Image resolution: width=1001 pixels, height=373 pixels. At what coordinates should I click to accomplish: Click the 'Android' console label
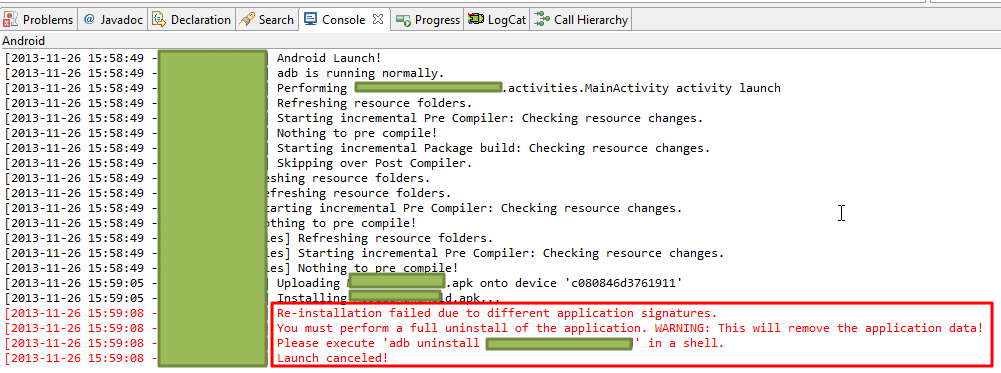click(x=24, y=42)
